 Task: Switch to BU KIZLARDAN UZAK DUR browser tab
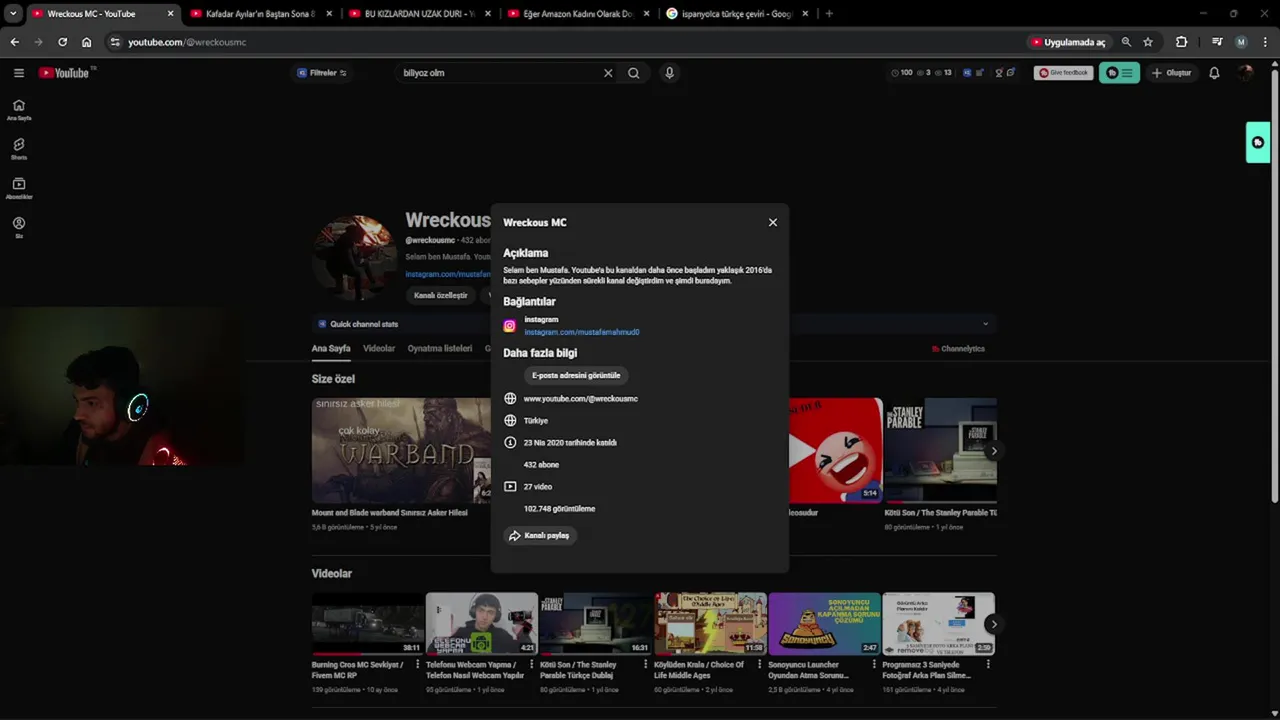(x=419, y=14)
